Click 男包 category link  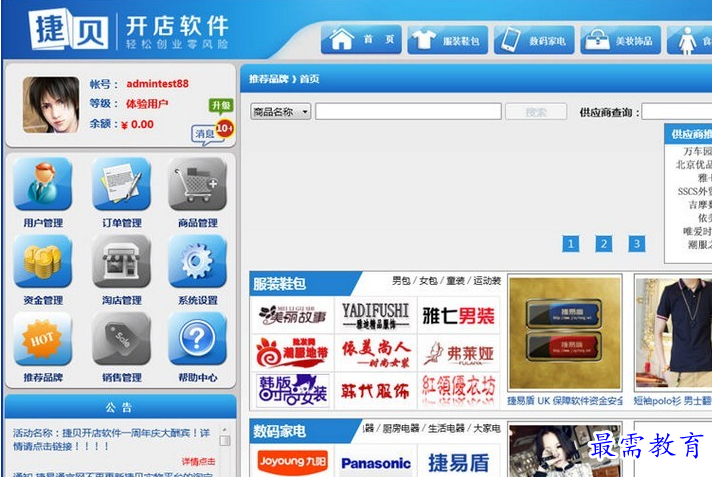[x=401, y=281]
